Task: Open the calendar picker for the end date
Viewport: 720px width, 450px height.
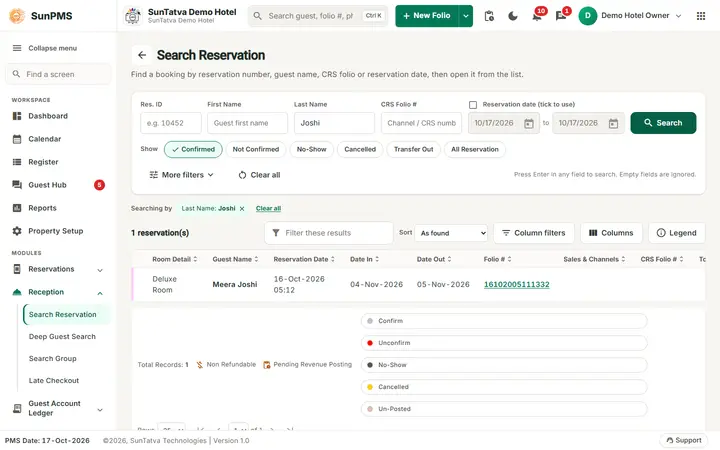Action: pyautogui.click(x=613, y=124)
